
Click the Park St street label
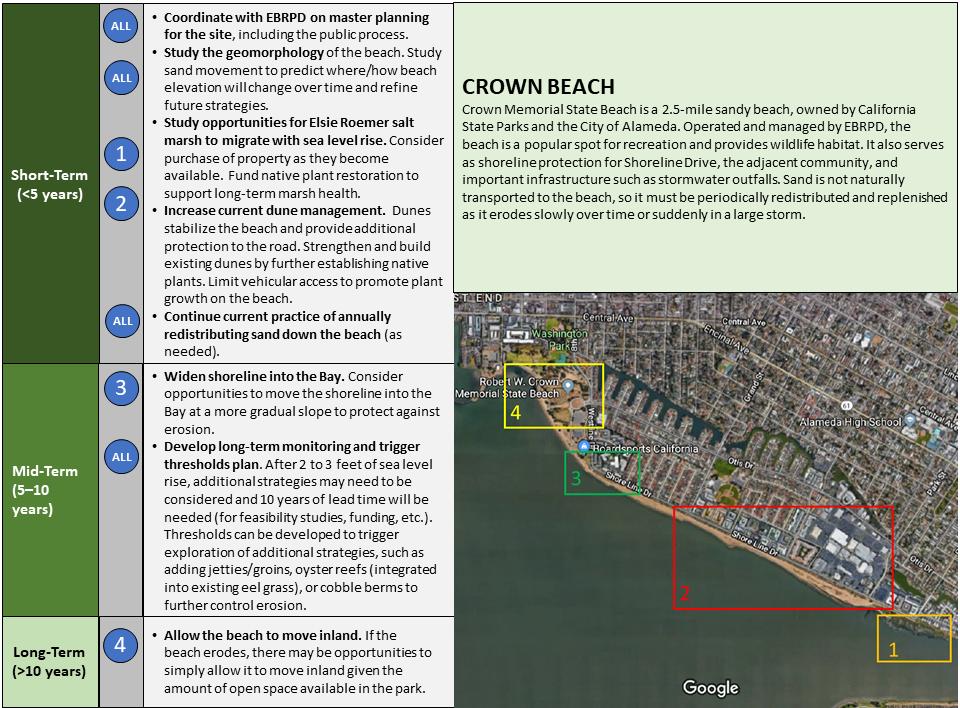pos(936,484)
